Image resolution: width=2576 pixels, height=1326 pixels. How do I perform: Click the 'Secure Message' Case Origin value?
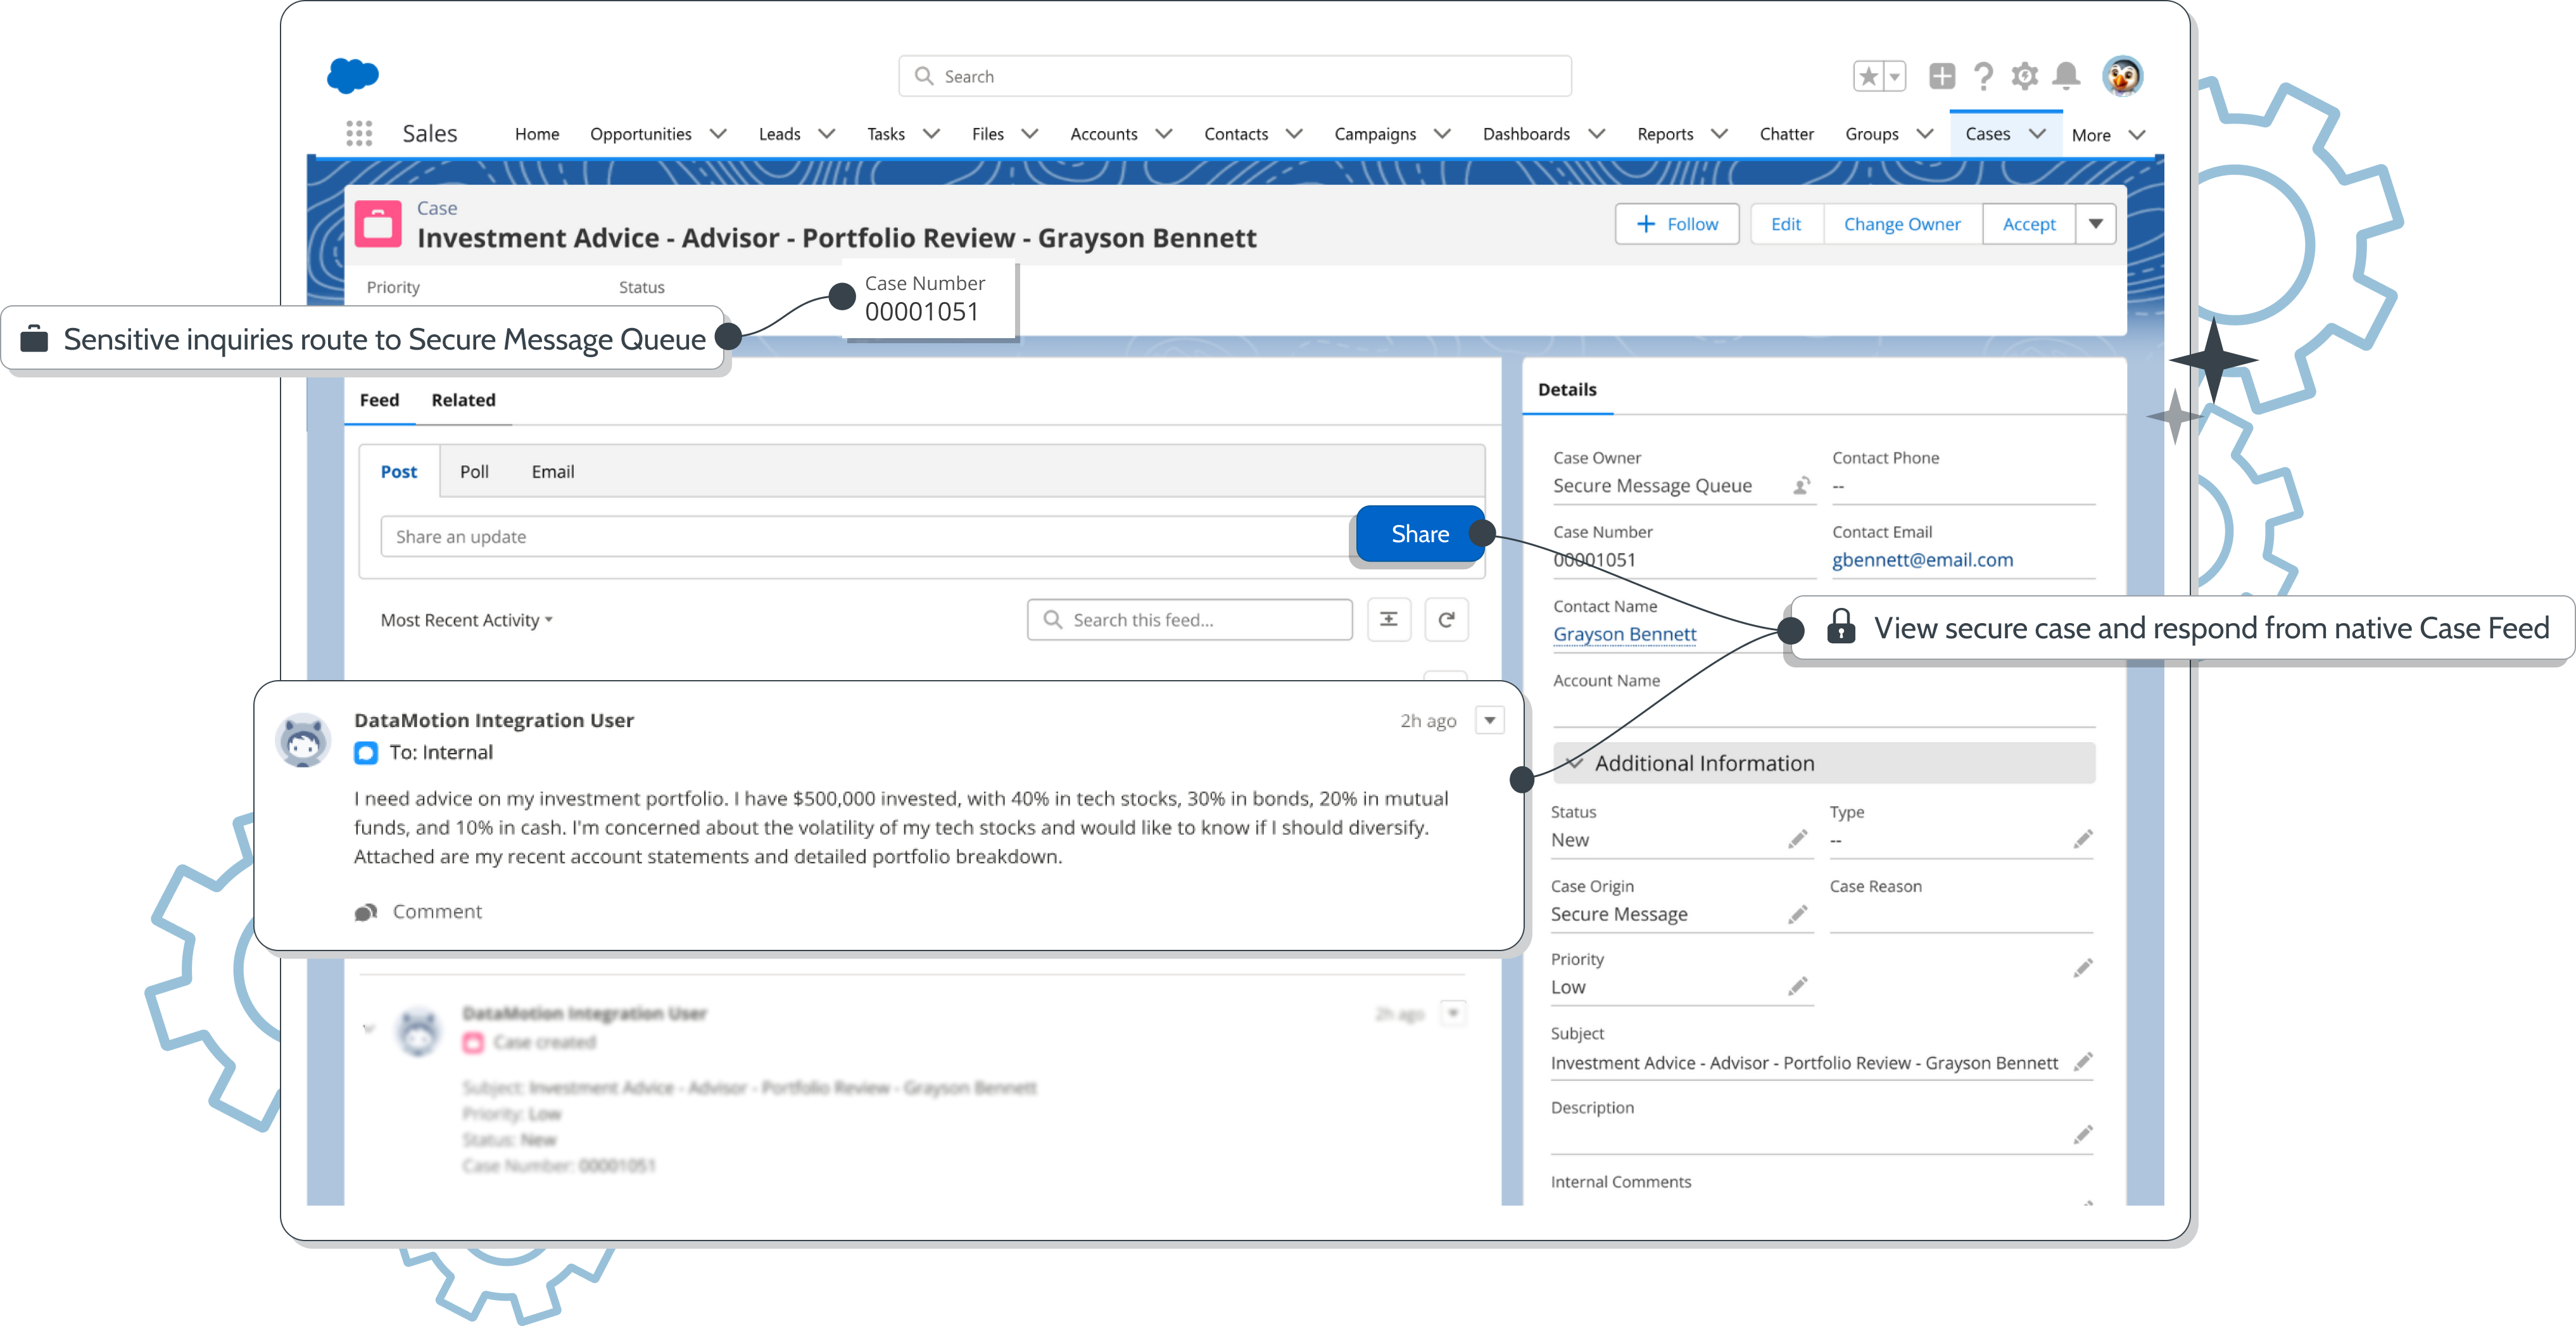point(1618,914)
